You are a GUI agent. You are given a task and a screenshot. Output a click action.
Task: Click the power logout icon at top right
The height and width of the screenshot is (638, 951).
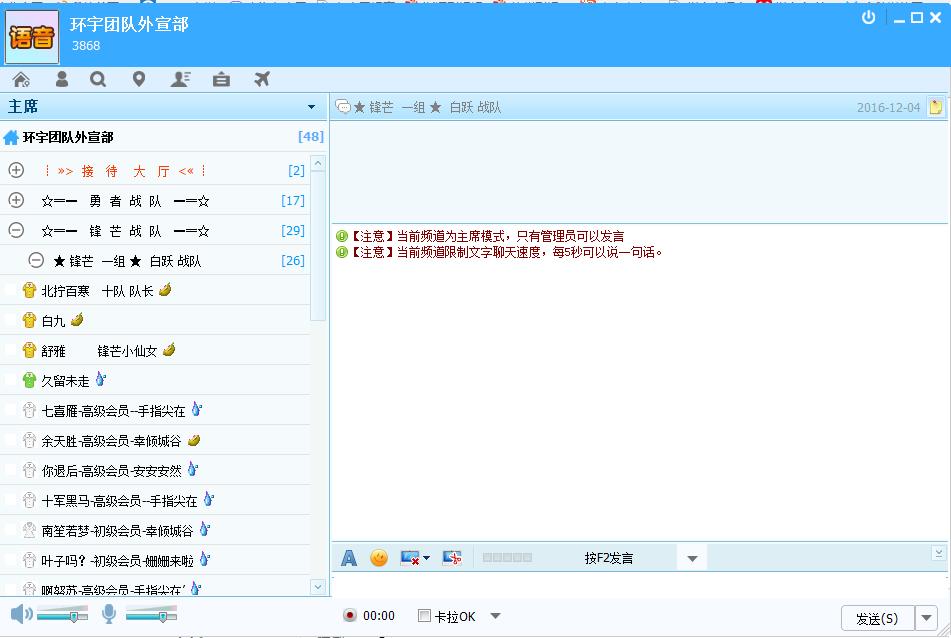tap(869, 16)
